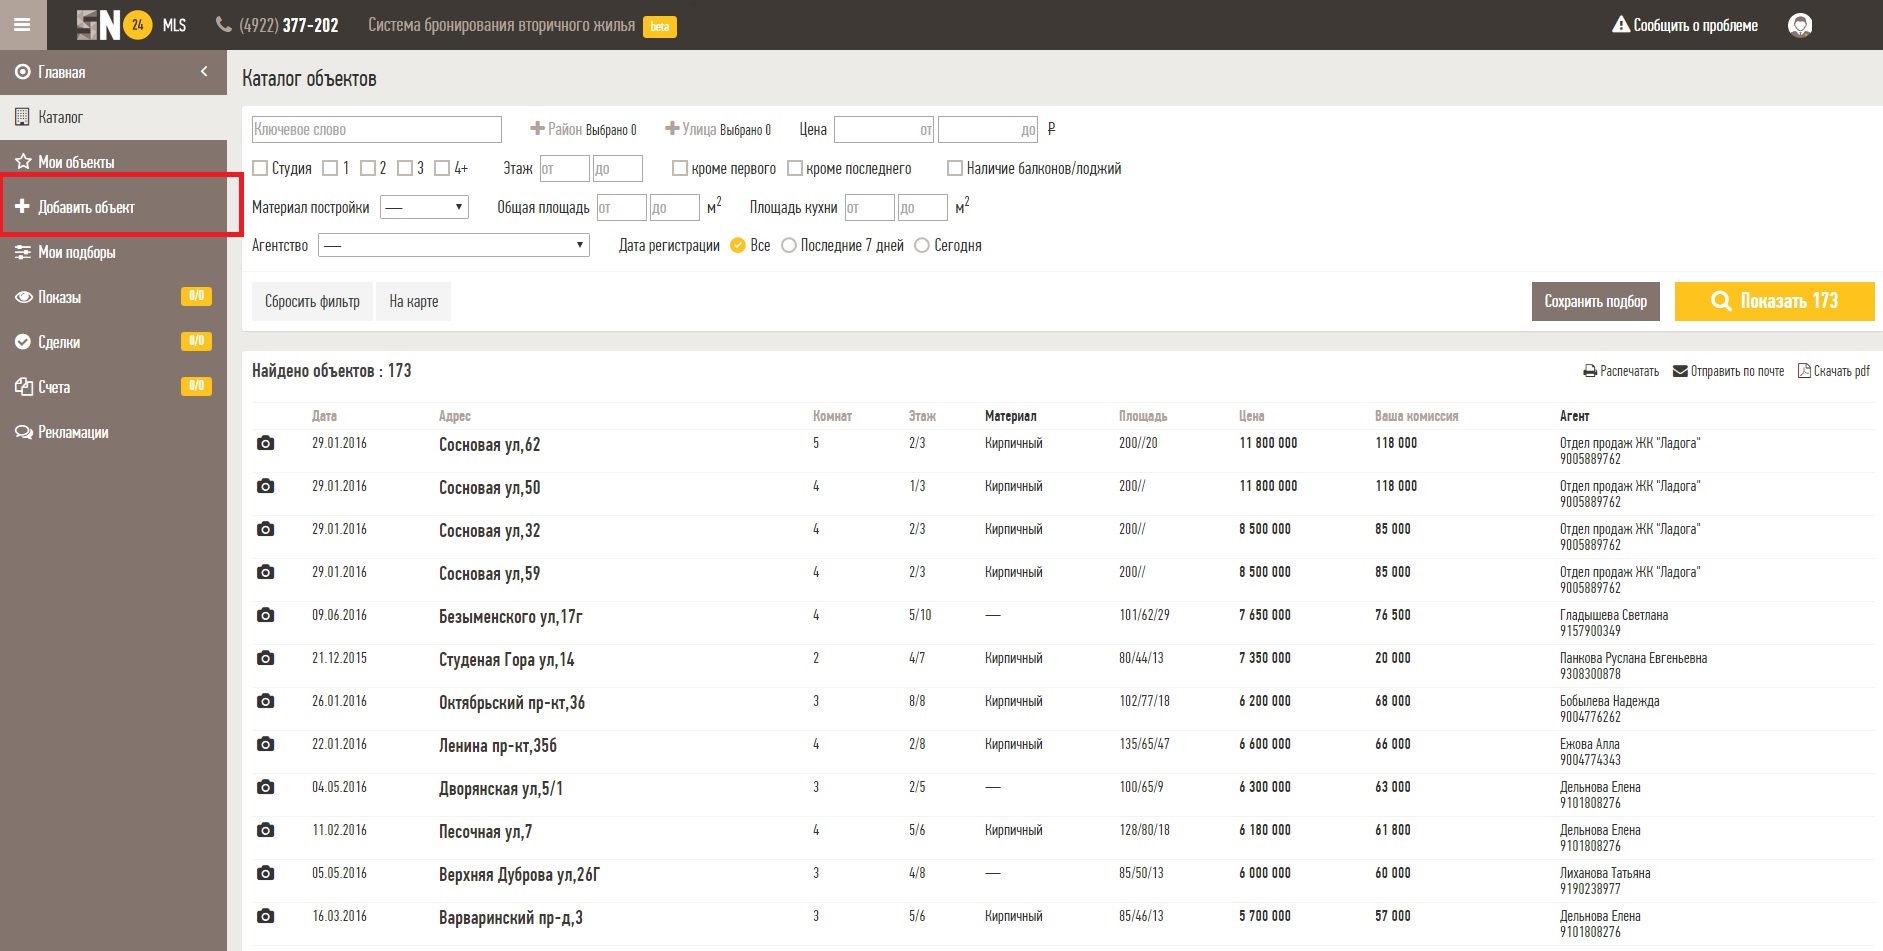Select Последние 7 дней radio button
1883x951 pixels.
(789, 245)
